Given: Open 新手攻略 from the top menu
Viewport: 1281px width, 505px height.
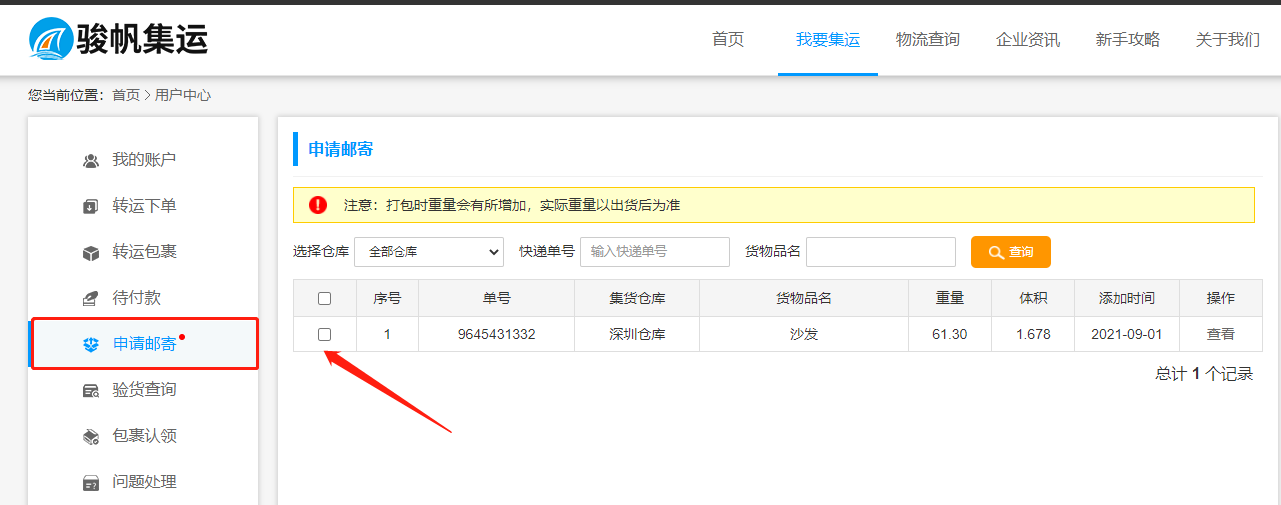Looking at the screenshot, I should point(1127,40).
